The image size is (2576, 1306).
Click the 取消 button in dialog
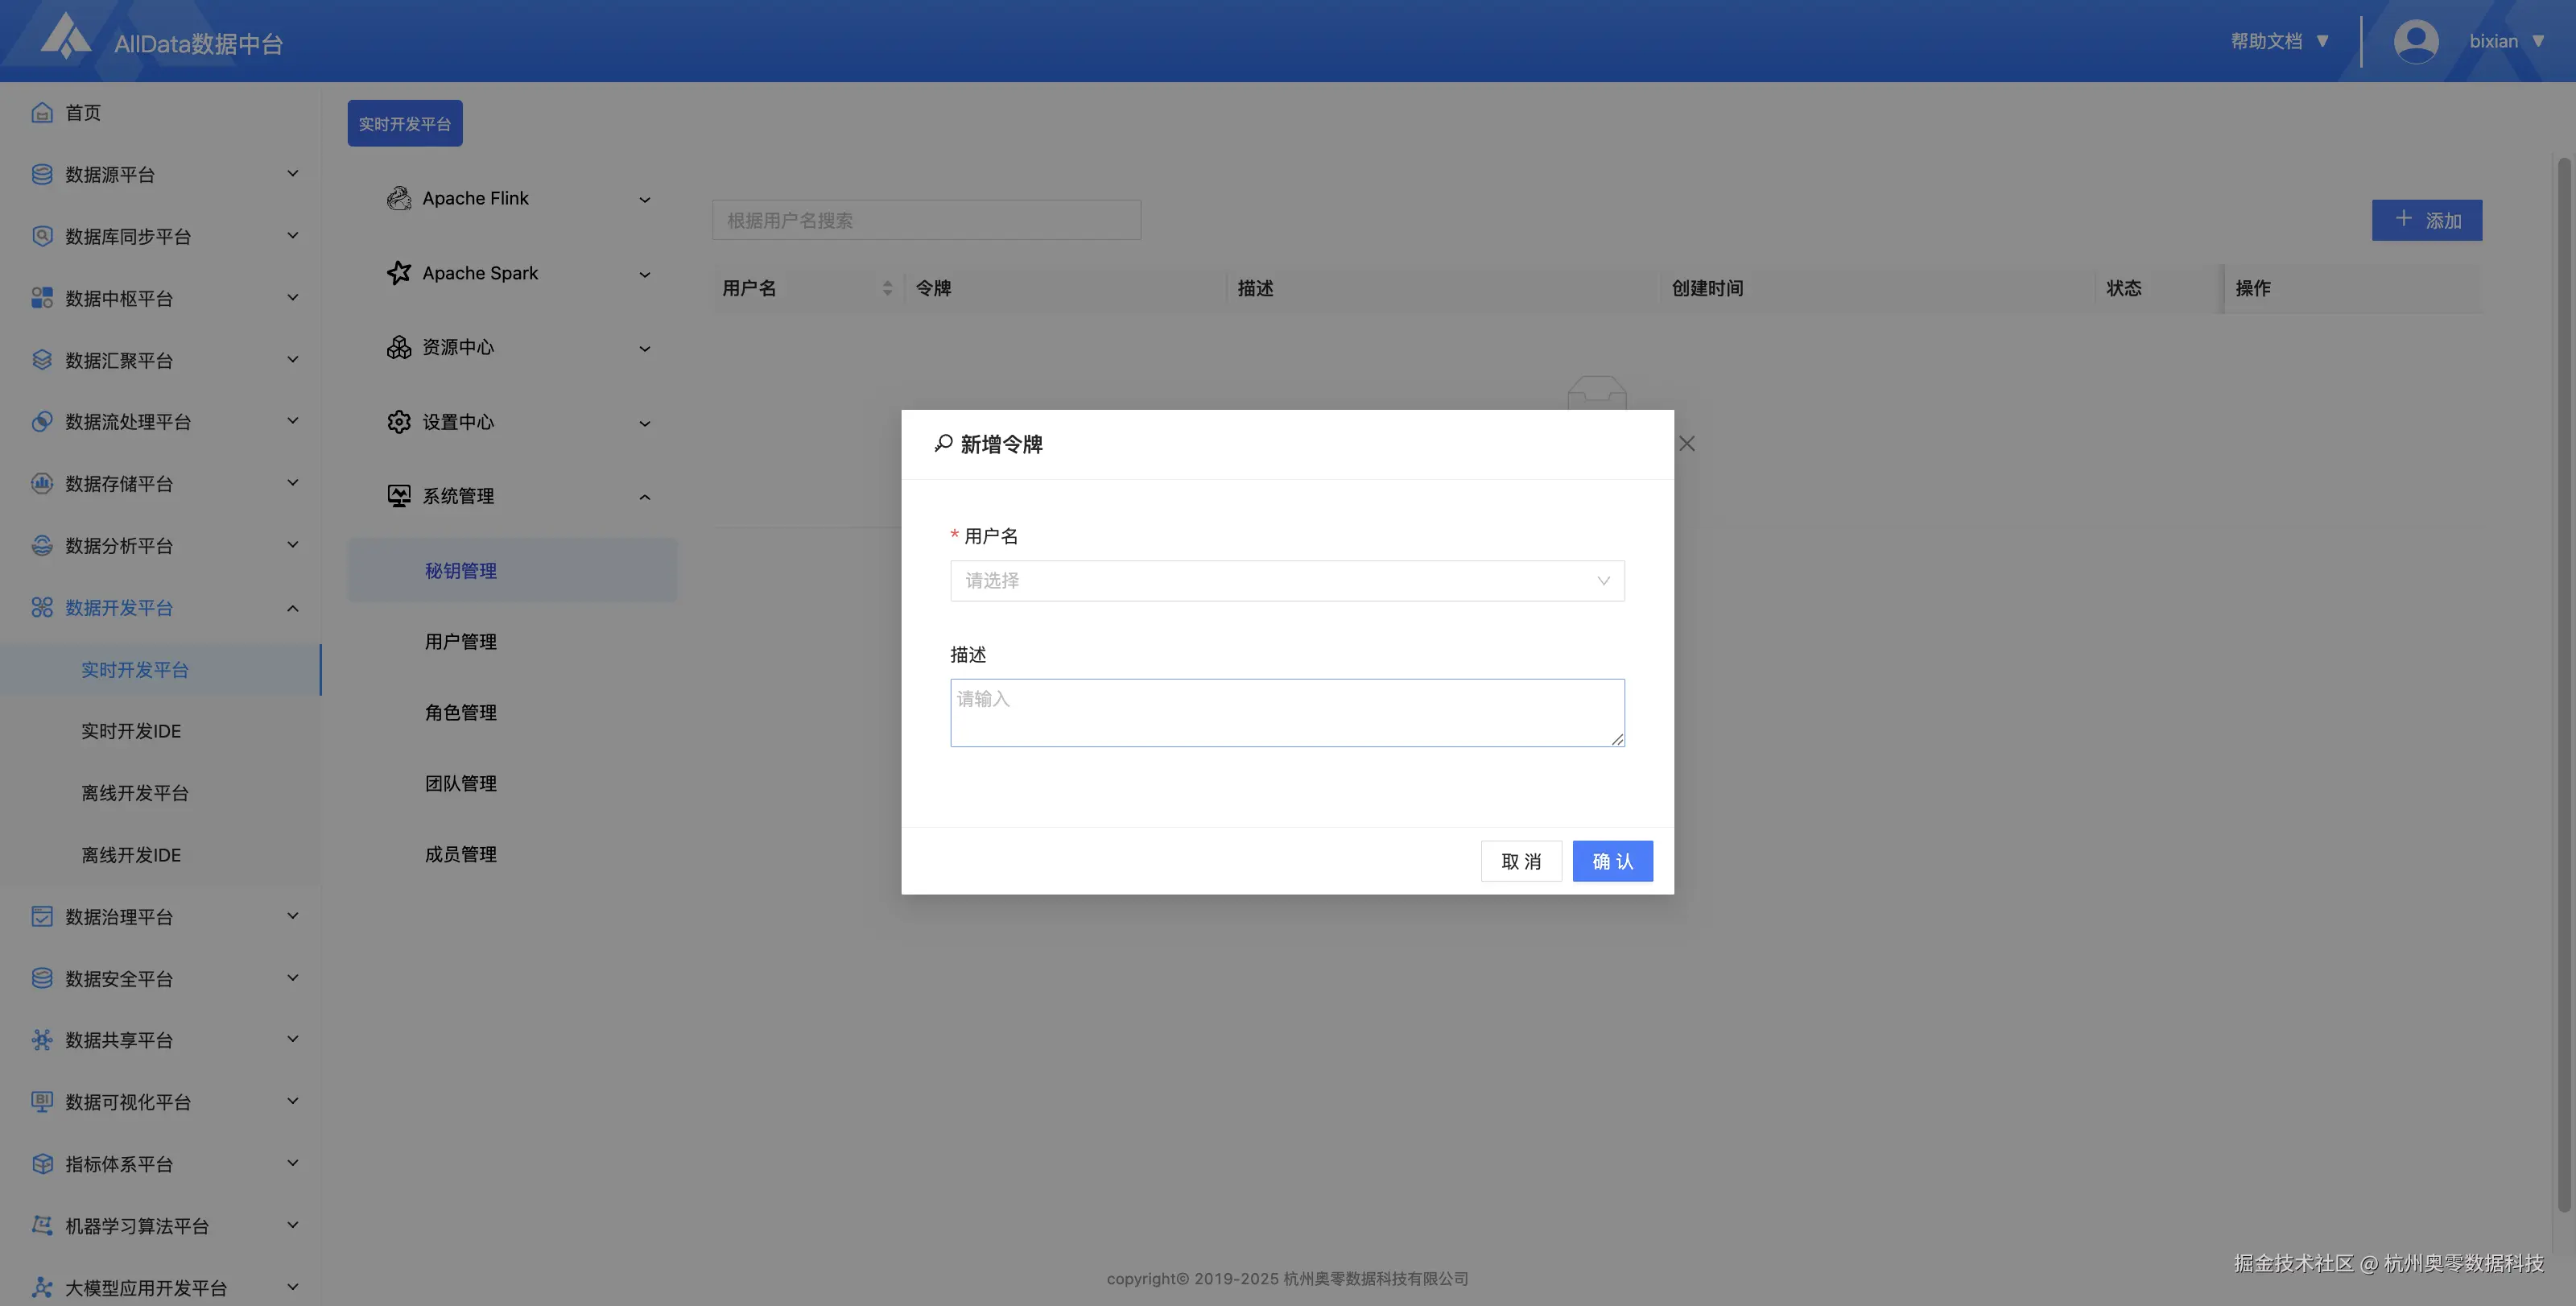pyautogui.click(x=1520, y=861)
